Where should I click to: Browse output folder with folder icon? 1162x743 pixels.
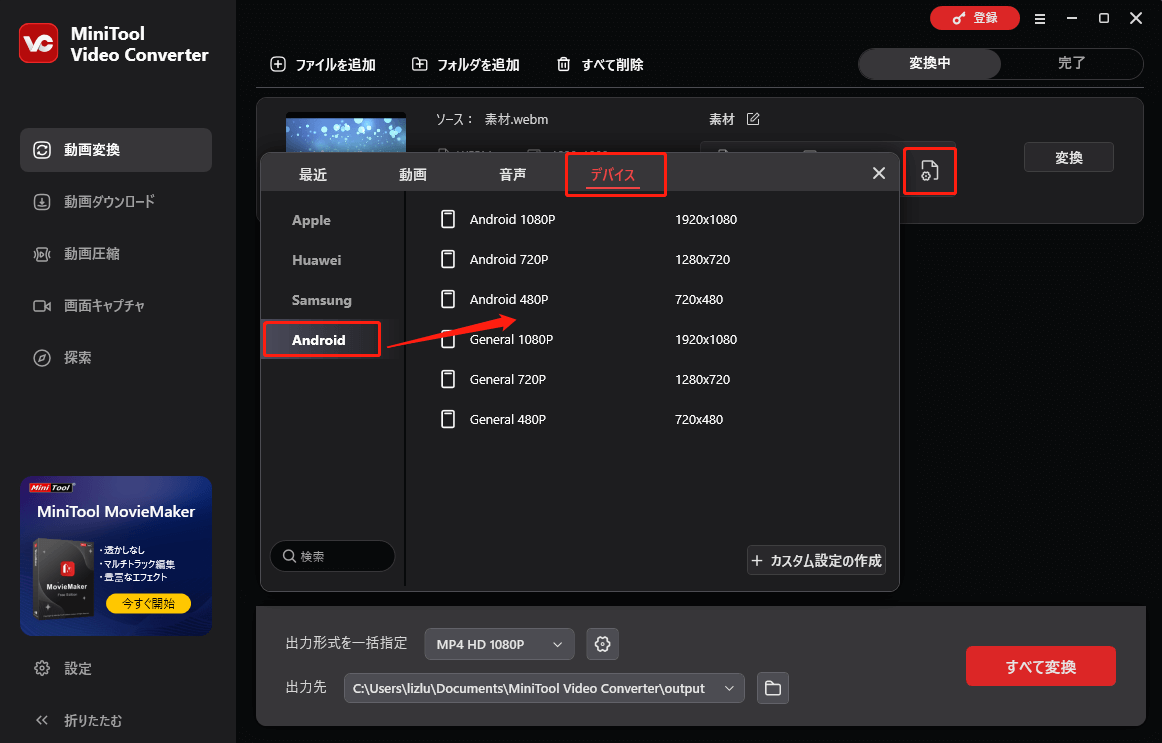pos(773,688)
